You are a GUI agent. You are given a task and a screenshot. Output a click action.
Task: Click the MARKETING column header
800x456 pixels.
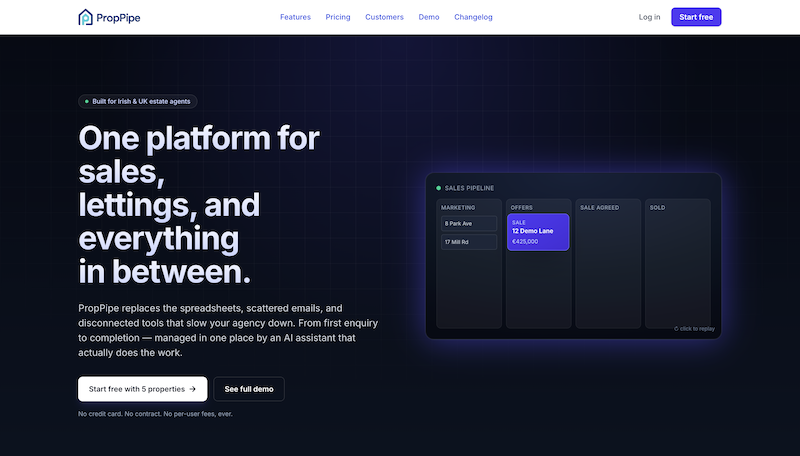(458, 208)
